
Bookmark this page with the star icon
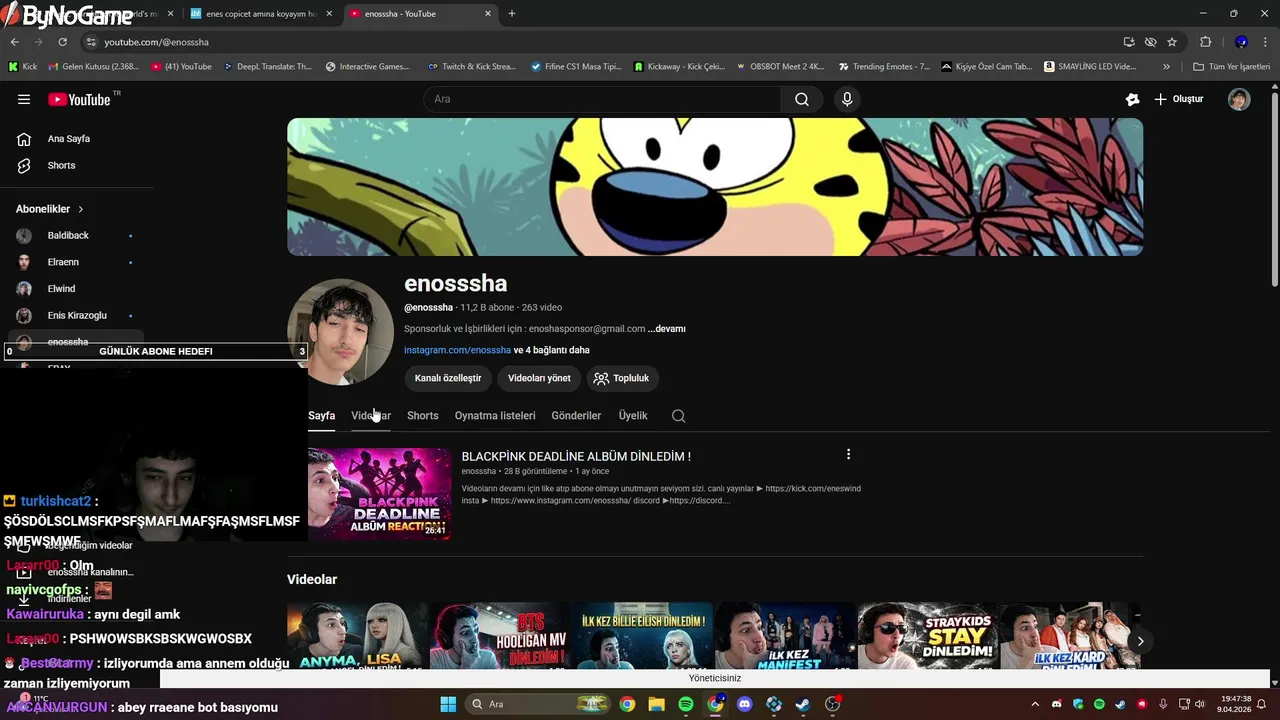click(1172, 42)
